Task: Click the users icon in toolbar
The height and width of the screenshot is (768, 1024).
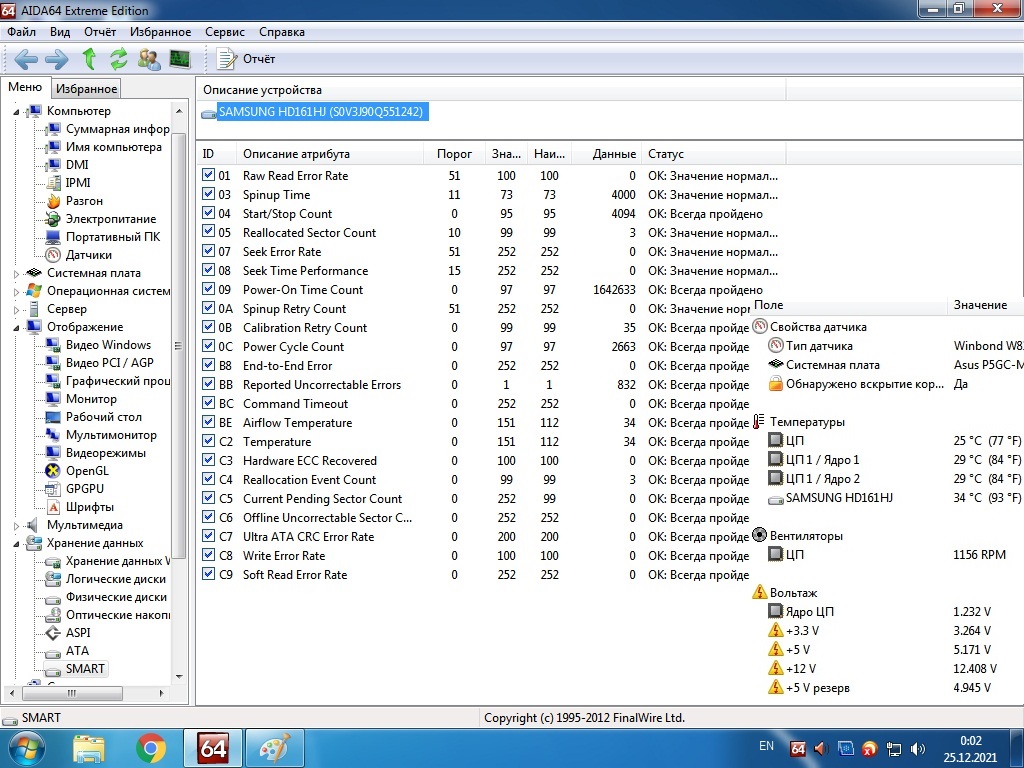Action: pos(149,59)
